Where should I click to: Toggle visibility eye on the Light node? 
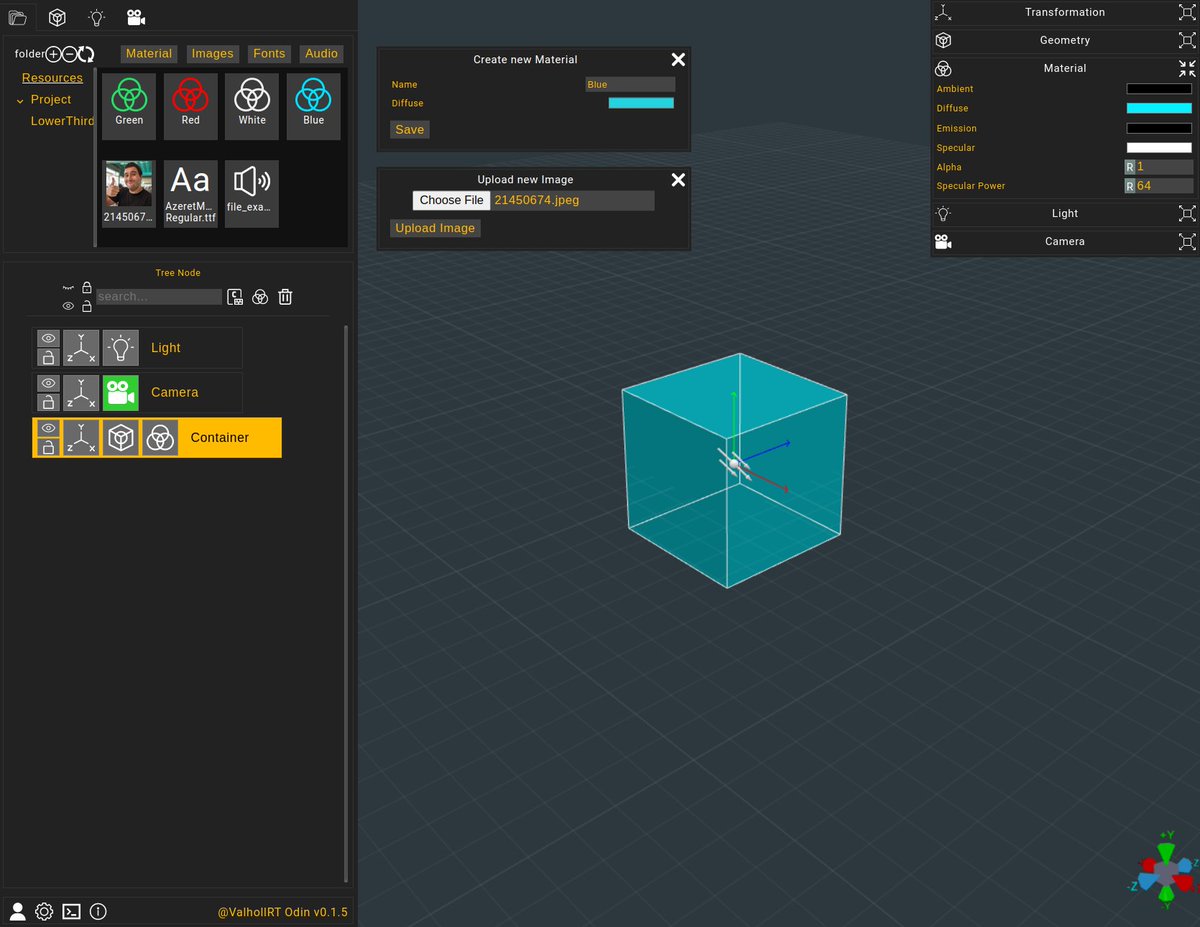pyautogui.click(x=47, y=338)
